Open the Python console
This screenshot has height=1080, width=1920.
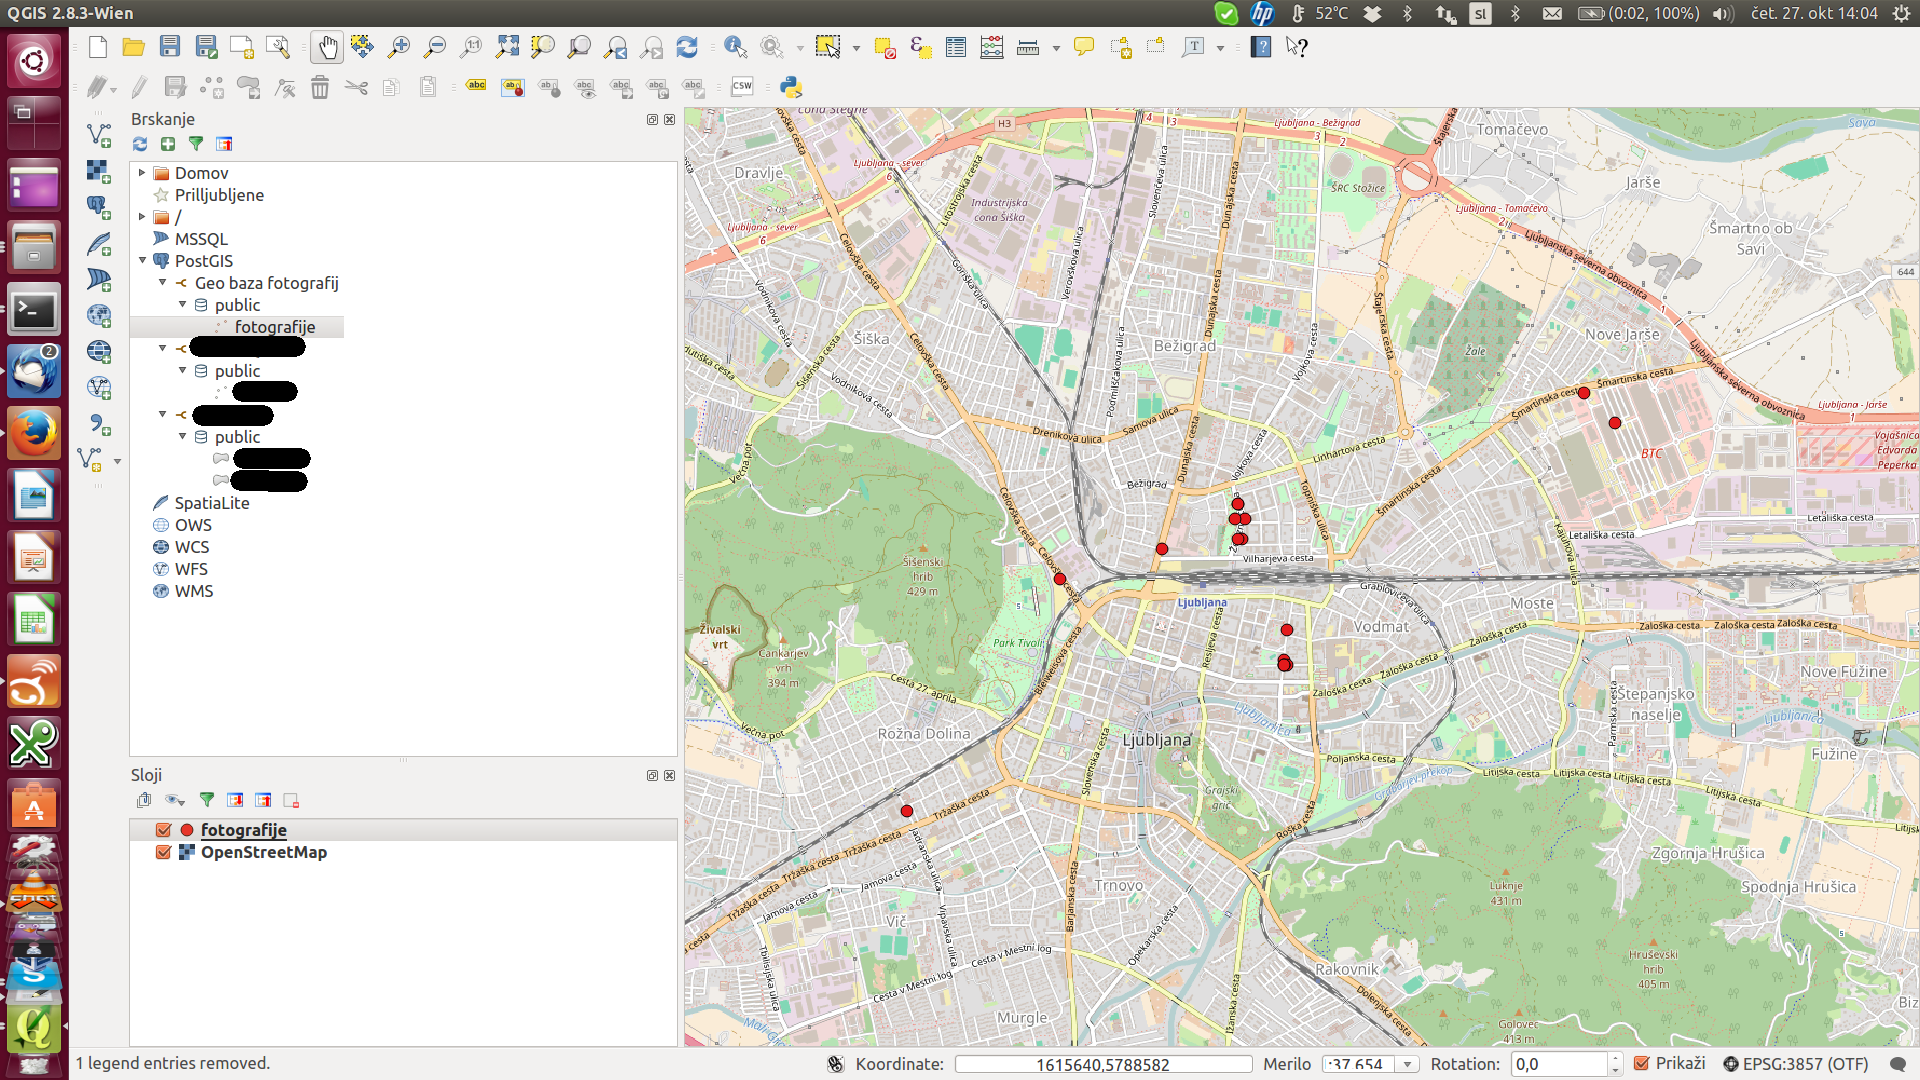tap(791, 87)
